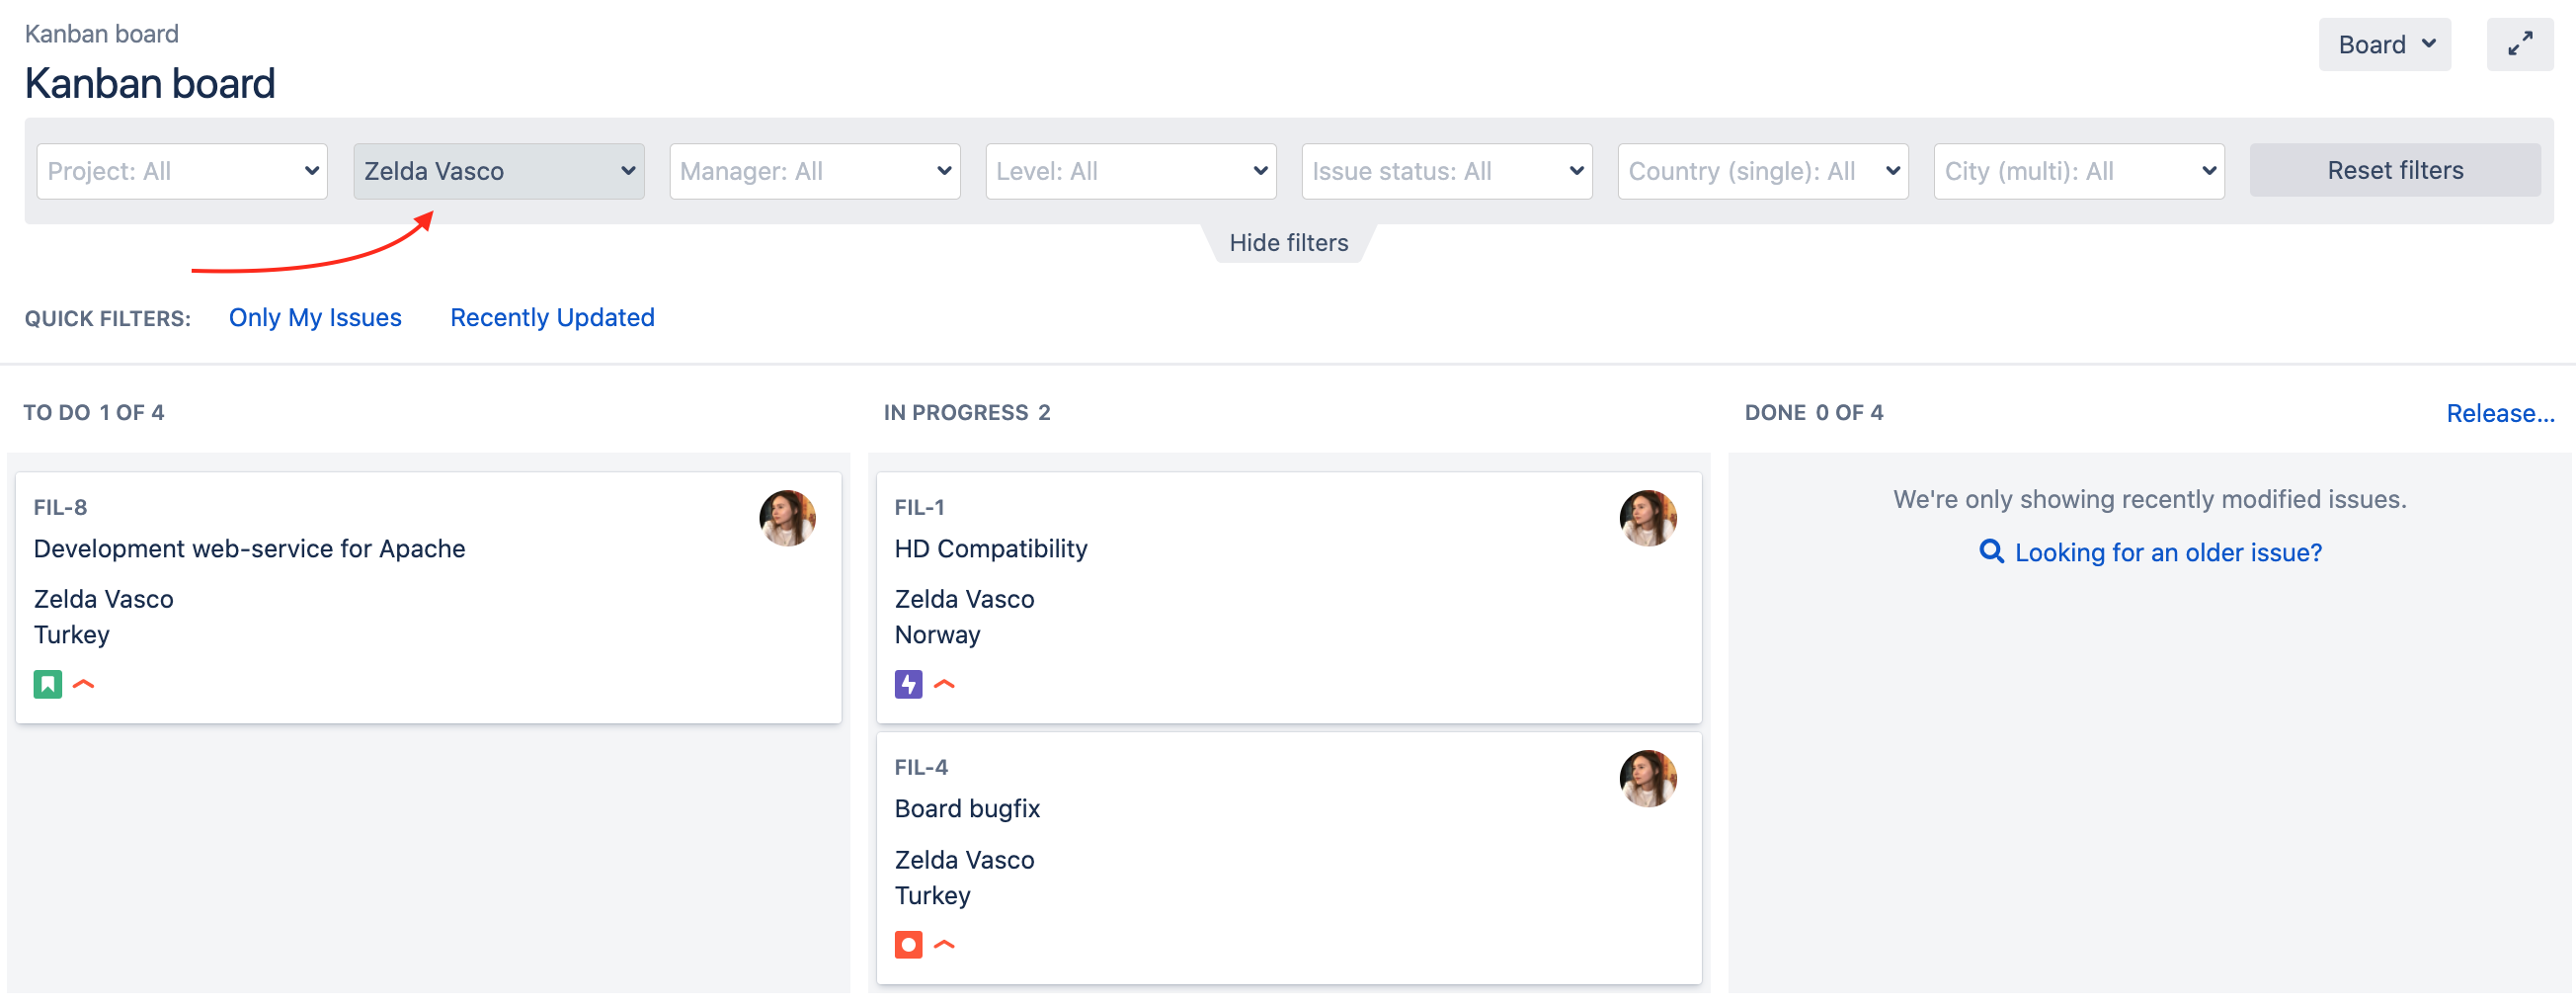This screenshot has height=1006, width=2576.
Task: Open the Country (single) filter menu
Action: [1762, 171]
